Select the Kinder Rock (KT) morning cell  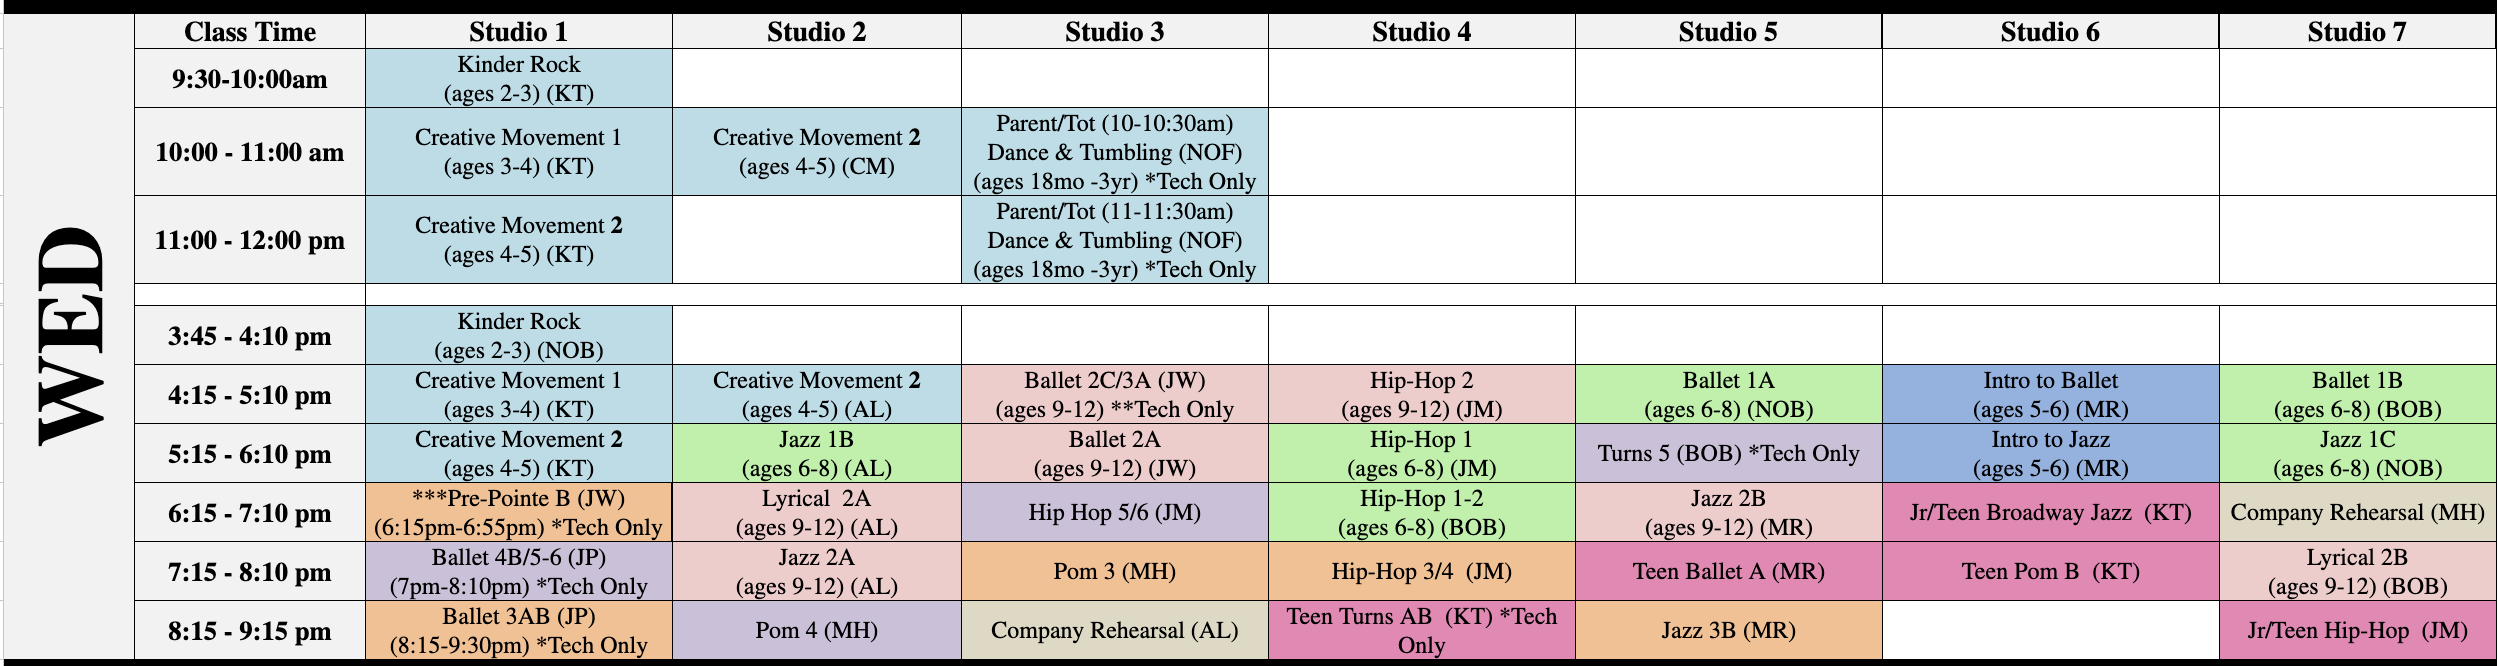click(518, 79)
